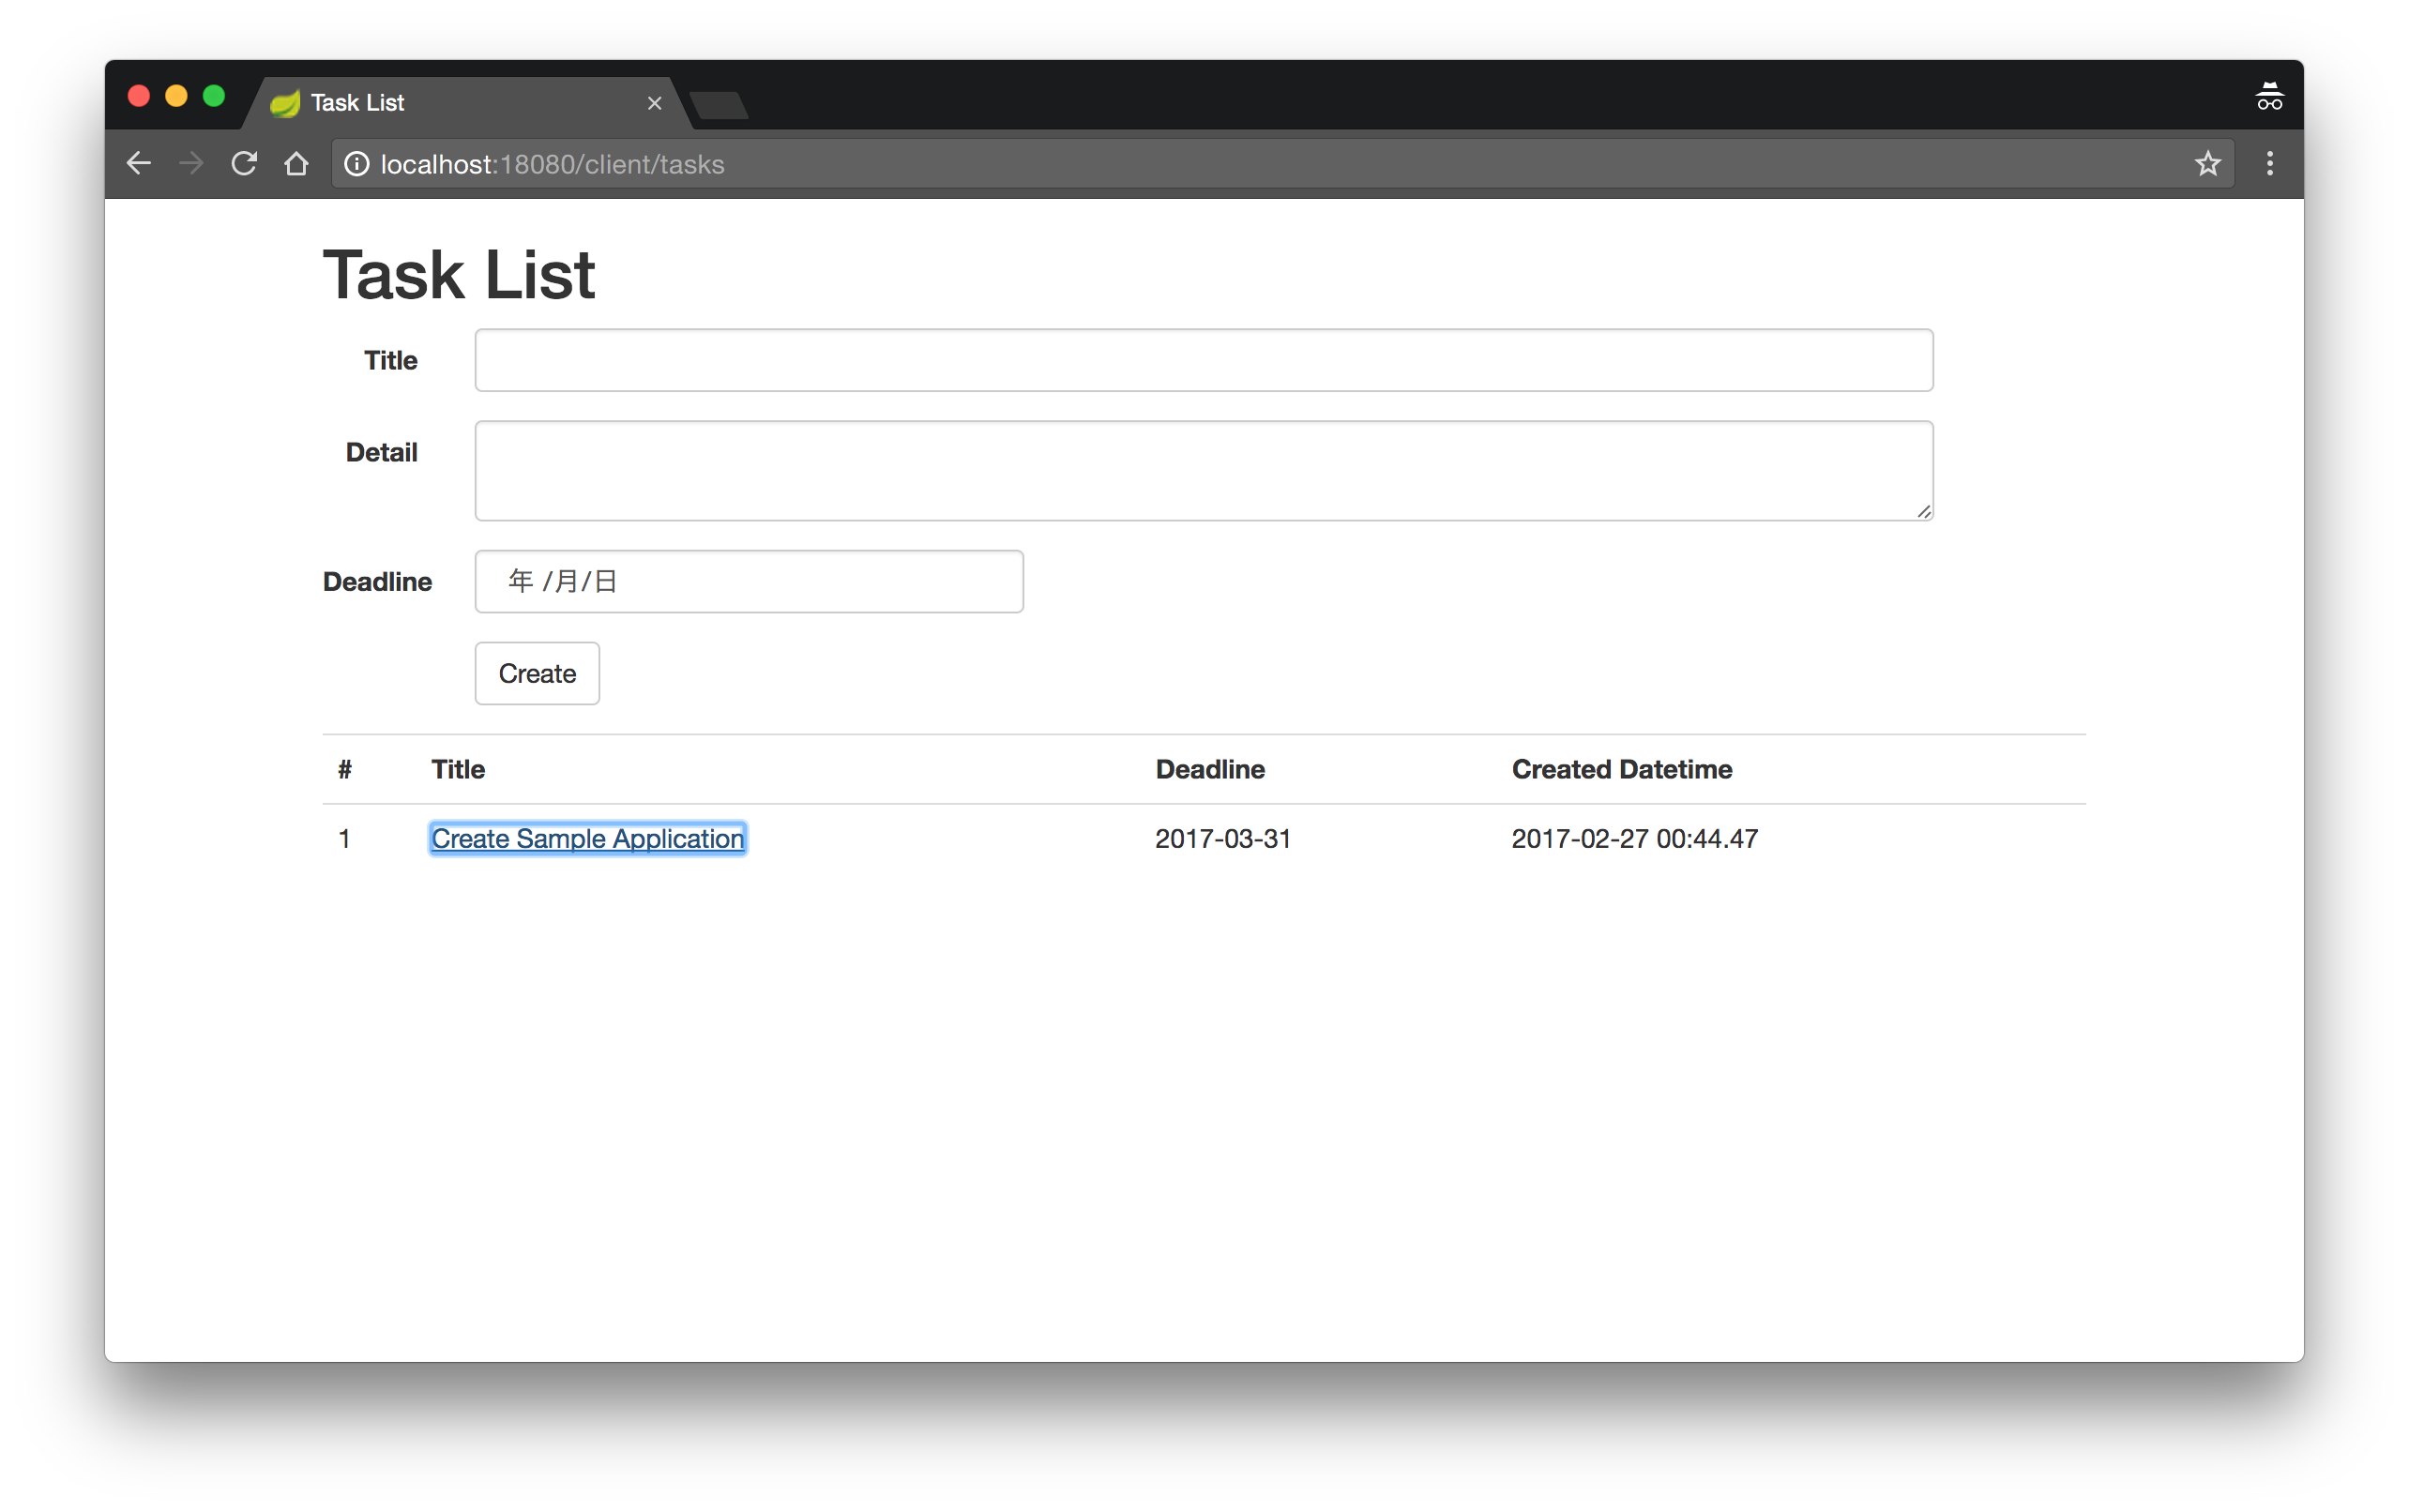Click the Title column header

tap(458, 769)
